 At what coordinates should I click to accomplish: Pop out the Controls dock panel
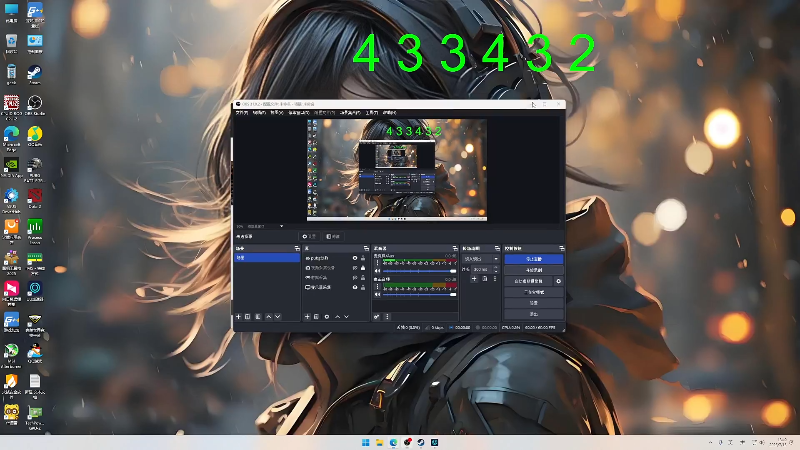[562, 248]
